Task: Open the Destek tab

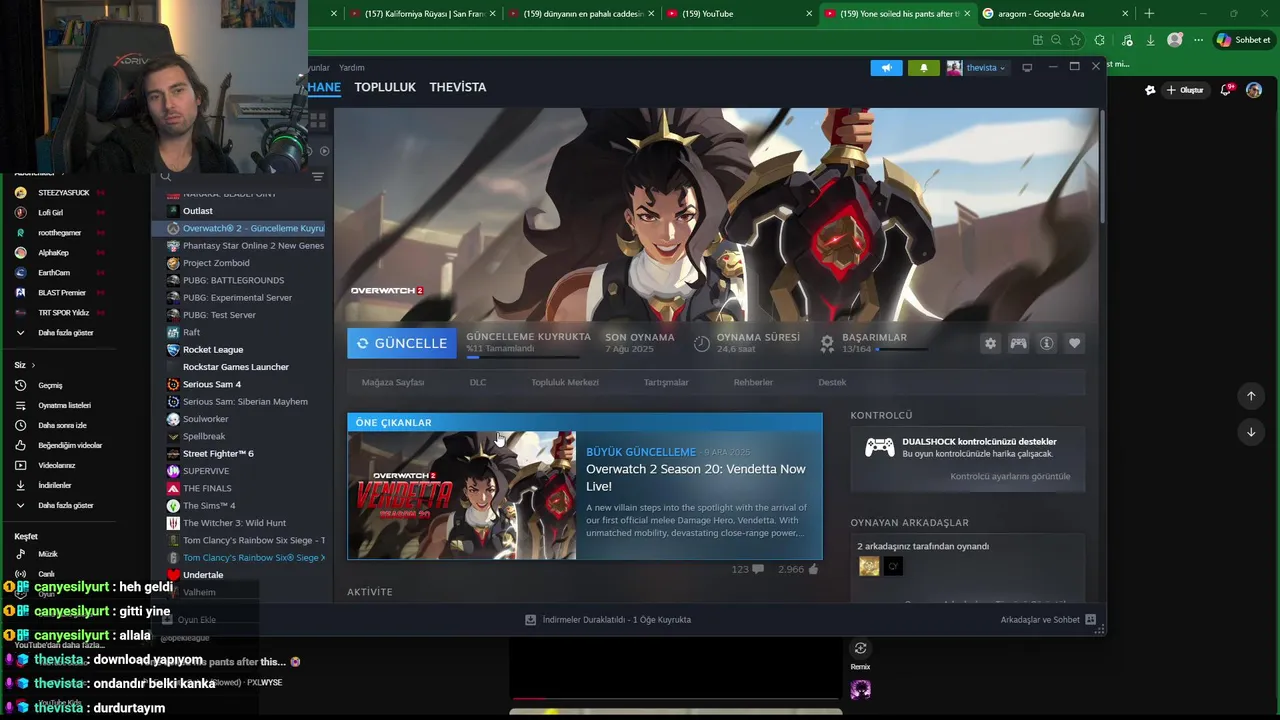Action: pos(832,382)
